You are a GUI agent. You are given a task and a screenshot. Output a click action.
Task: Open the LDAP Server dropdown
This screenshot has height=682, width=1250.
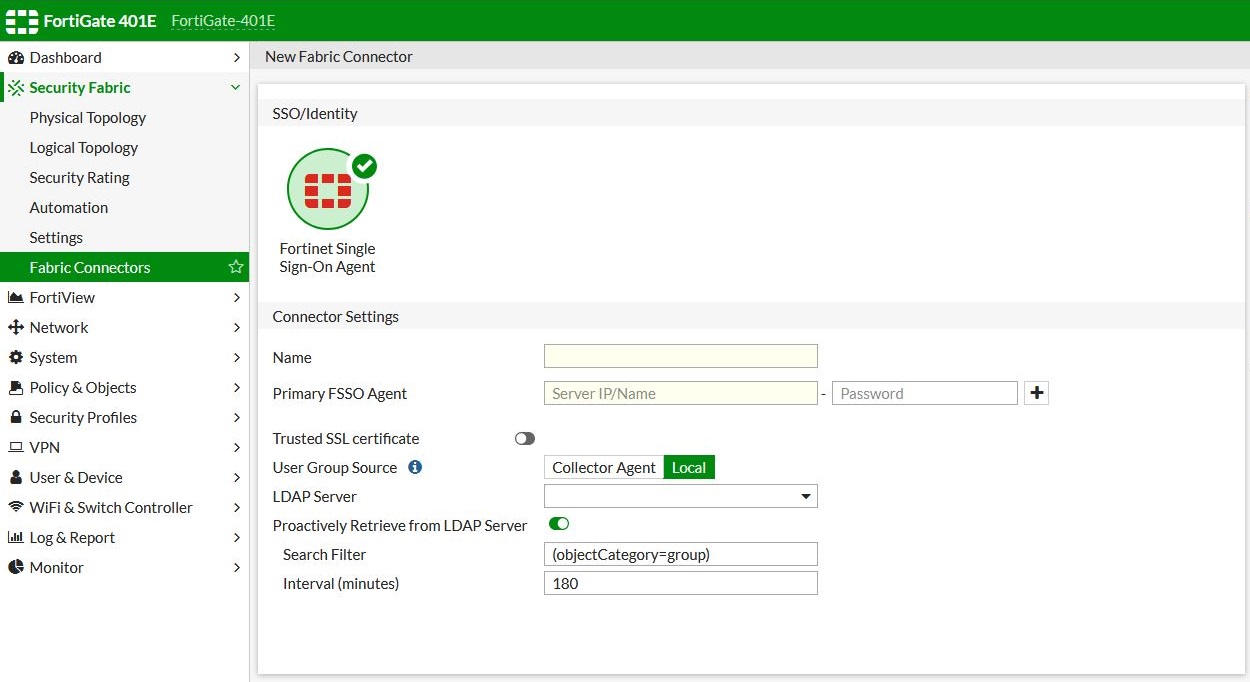point(805,496)
